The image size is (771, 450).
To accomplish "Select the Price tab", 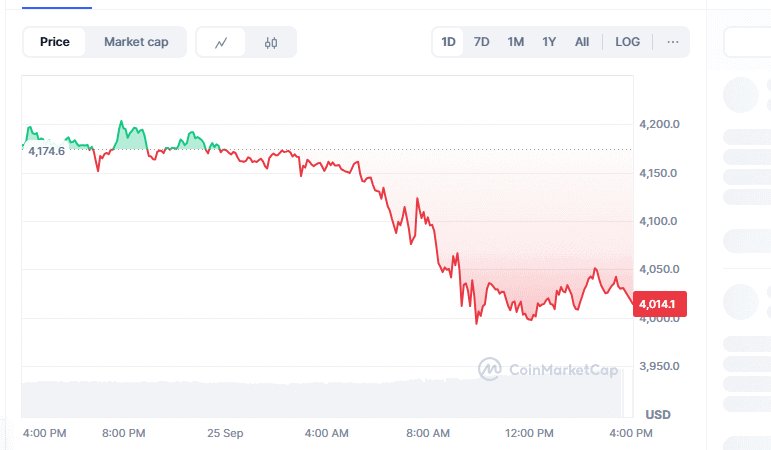I will point(55,42).
